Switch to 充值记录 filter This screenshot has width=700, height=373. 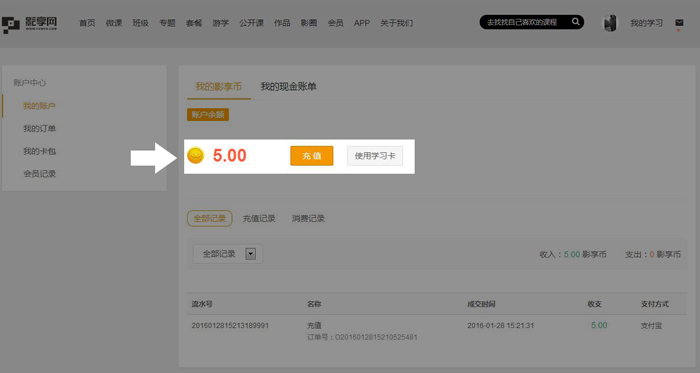pos(258,219)
